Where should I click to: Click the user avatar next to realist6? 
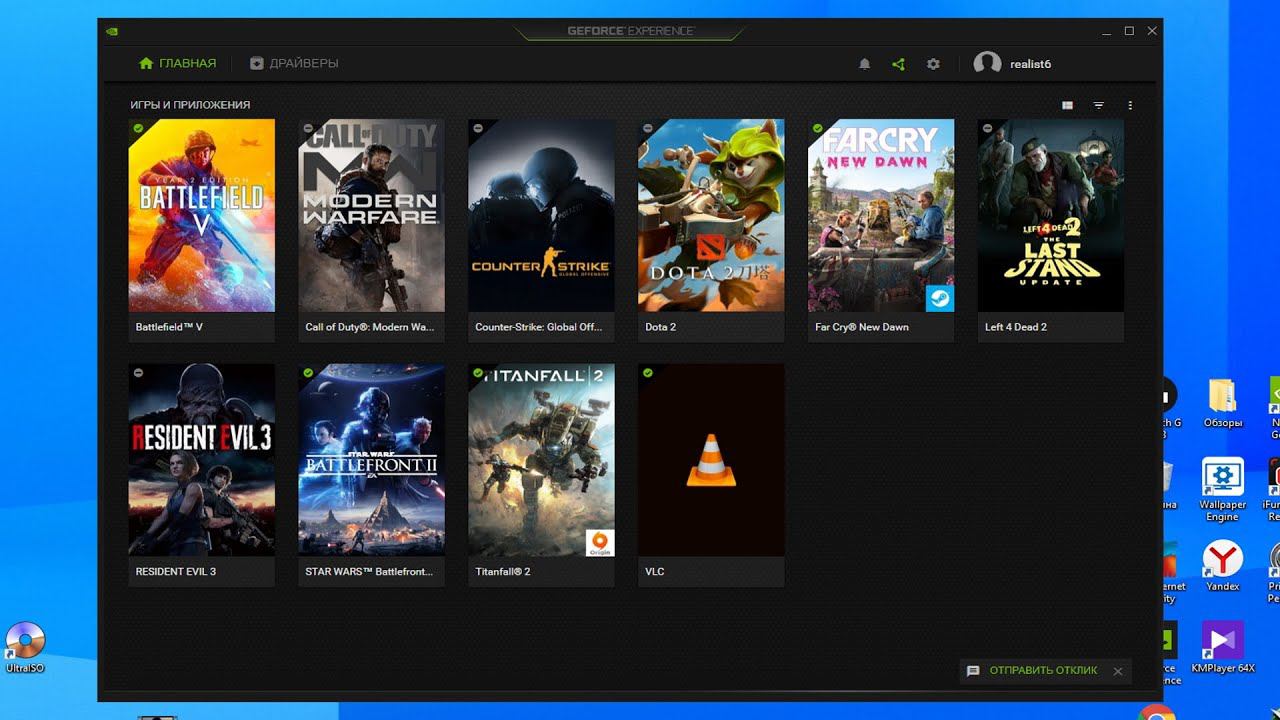[x=987, y=64]
